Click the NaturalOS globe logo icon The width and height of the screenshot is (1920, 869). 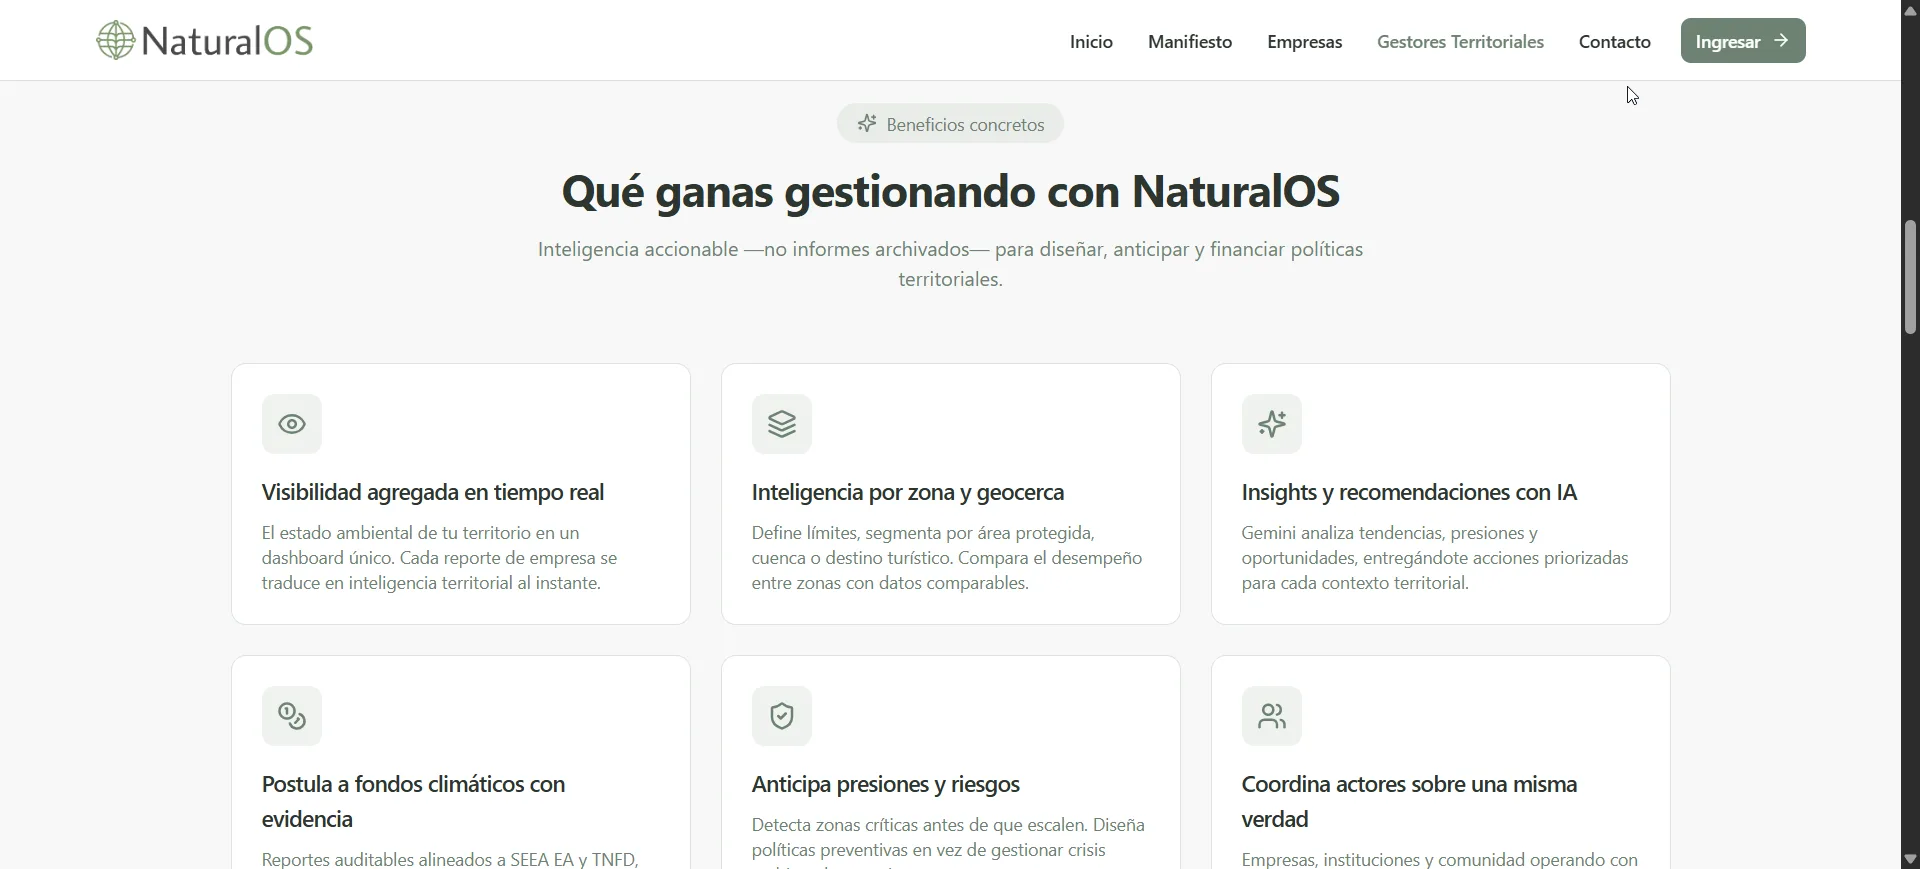[116, 41]
